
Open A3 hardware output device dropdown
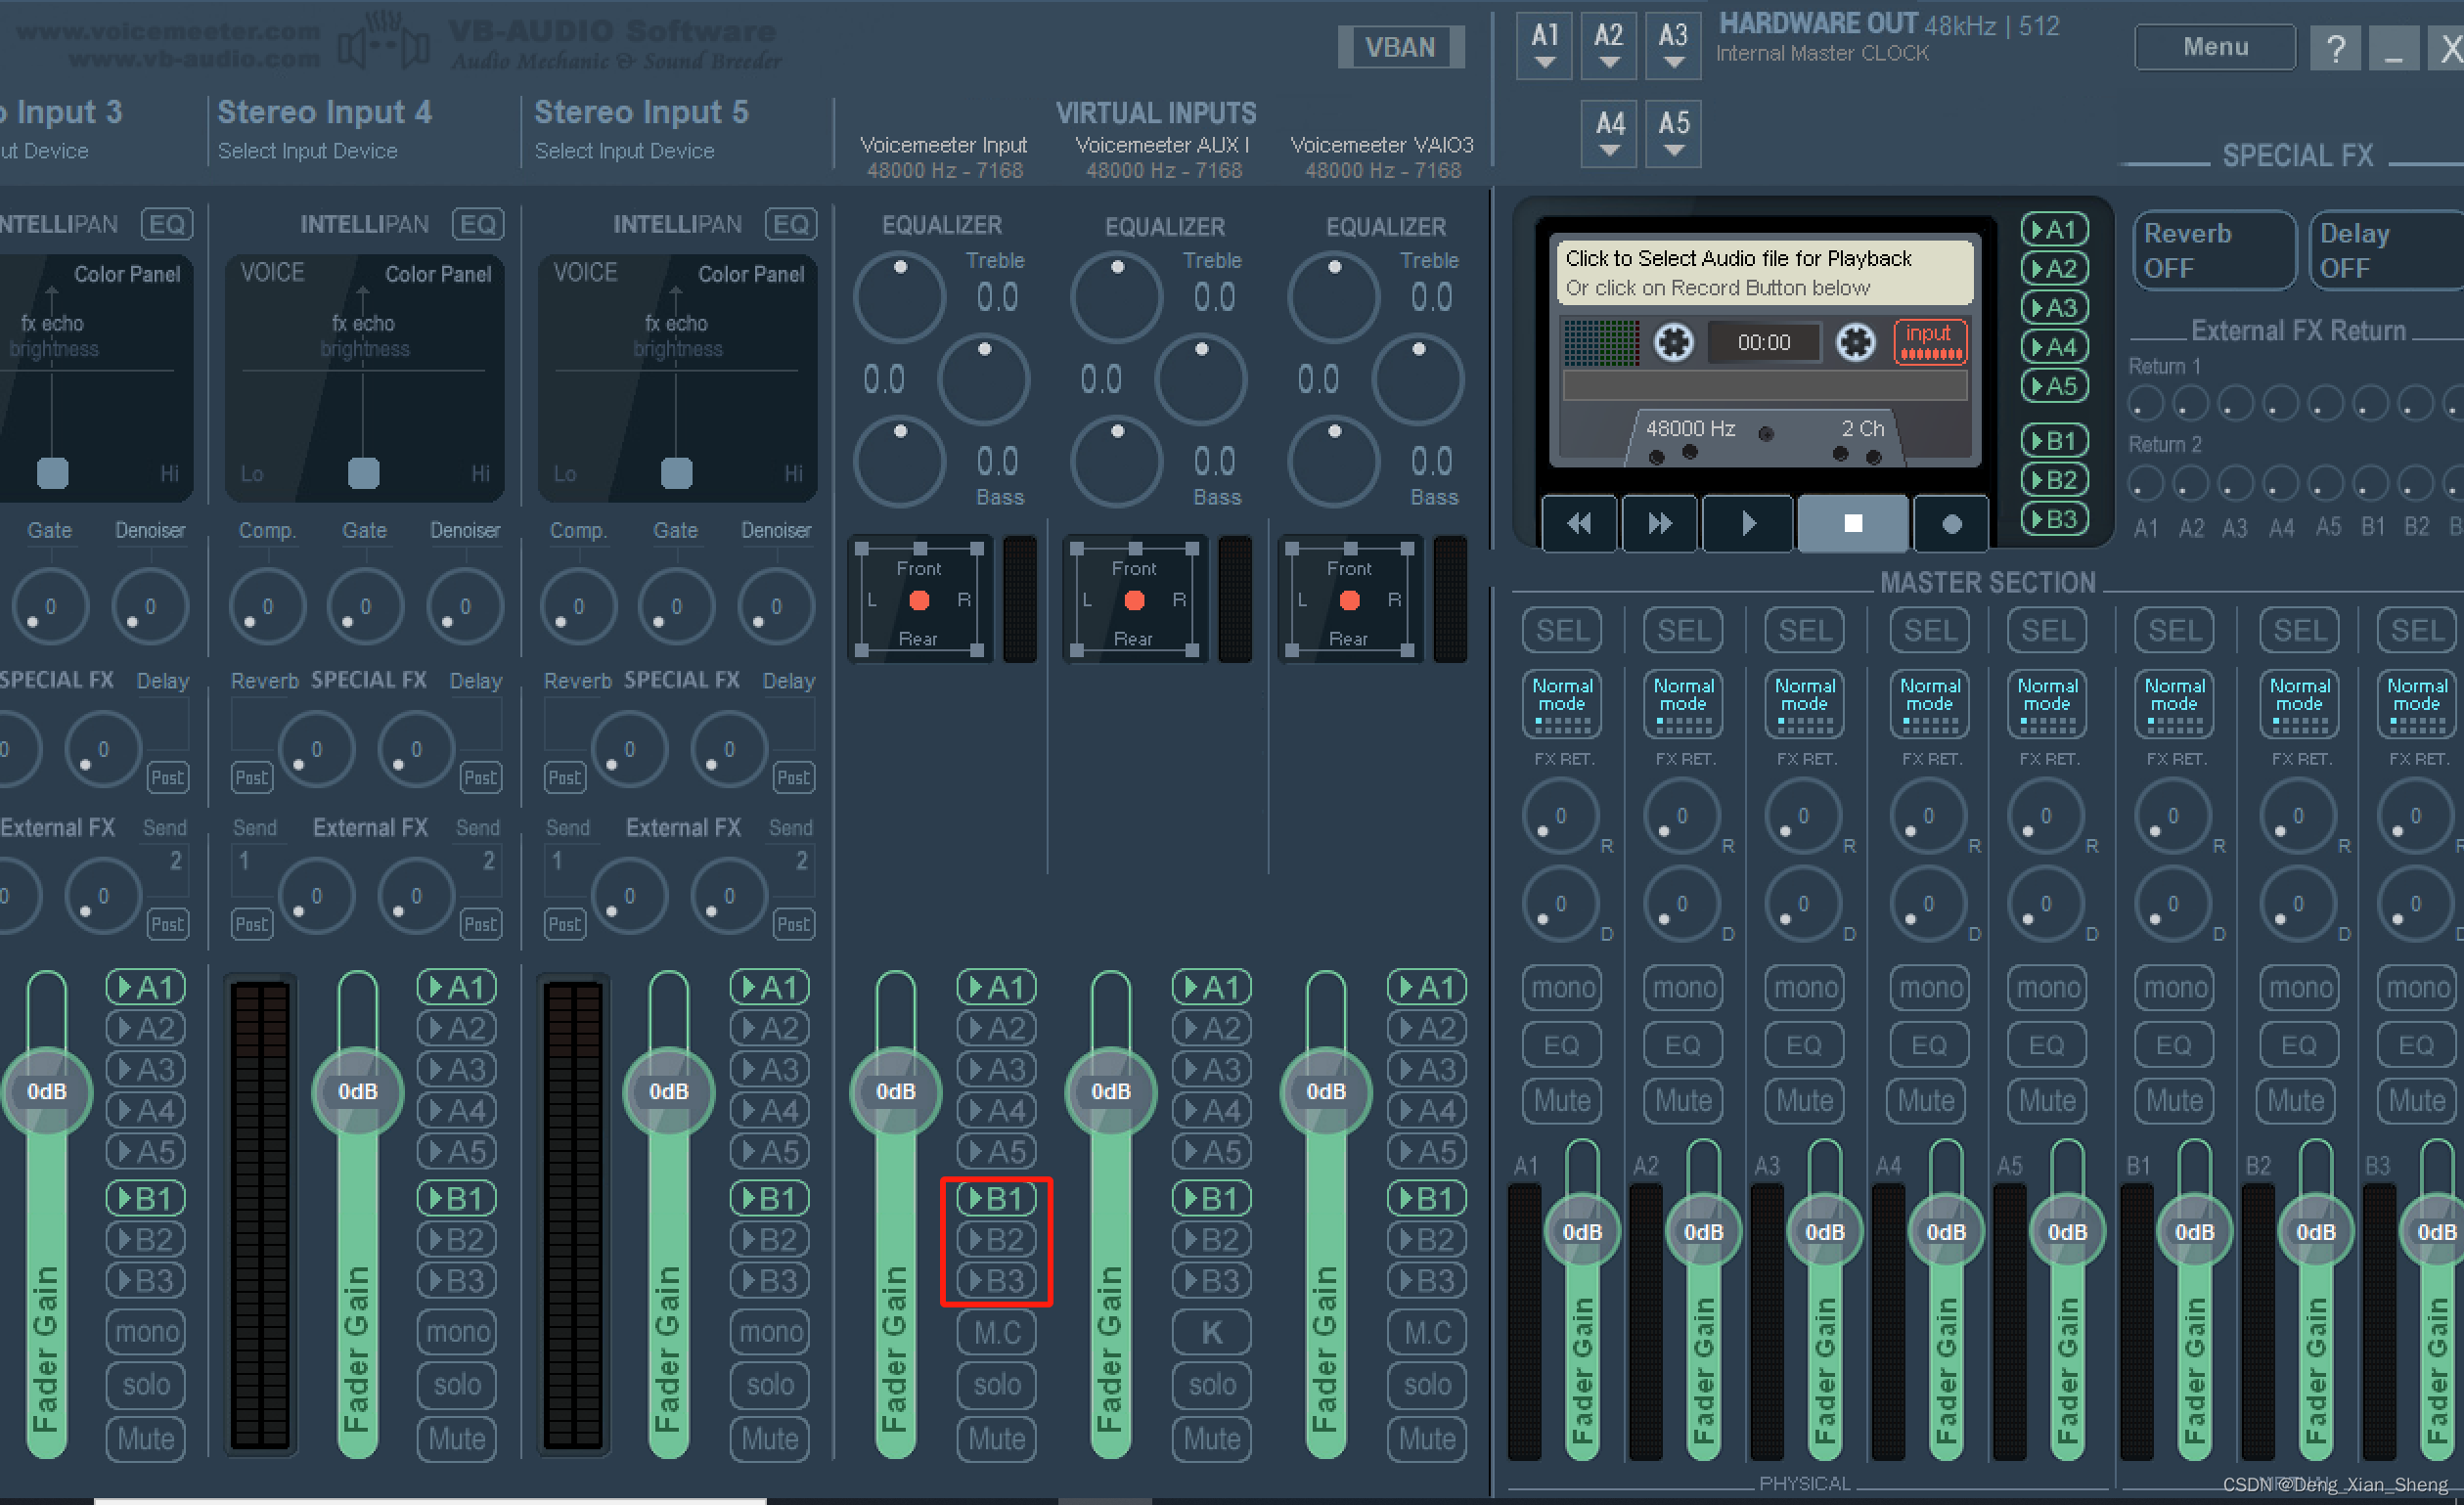click(1673, 46)
